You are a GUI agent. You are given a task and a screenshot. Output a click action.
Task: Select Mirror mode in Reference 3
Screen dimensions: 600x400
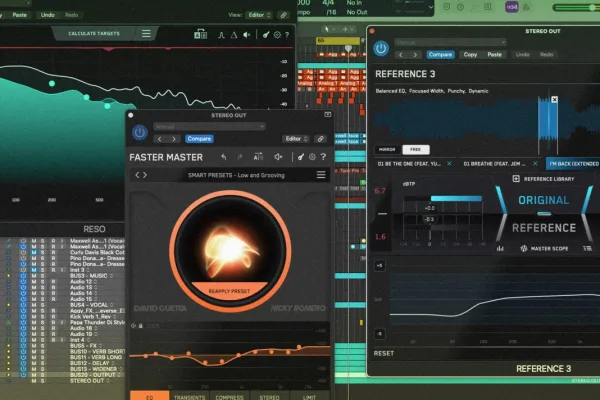[387, 149]
